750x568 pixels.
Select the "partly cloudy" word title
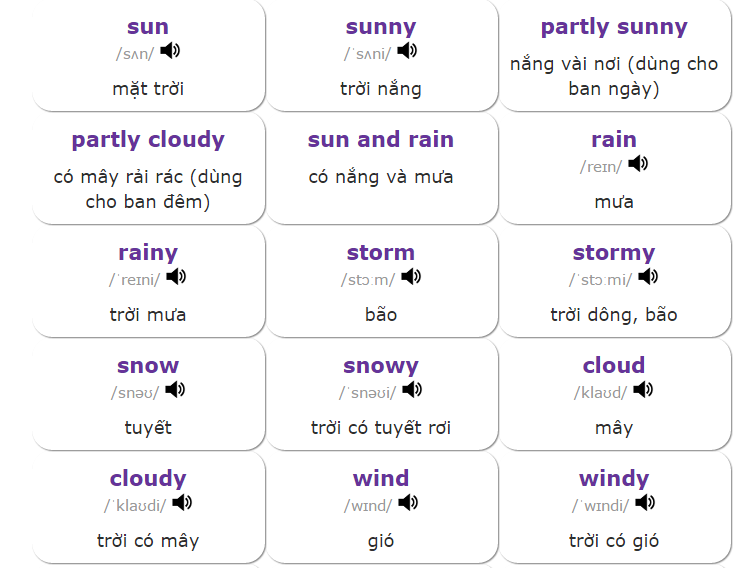point(148,140)
